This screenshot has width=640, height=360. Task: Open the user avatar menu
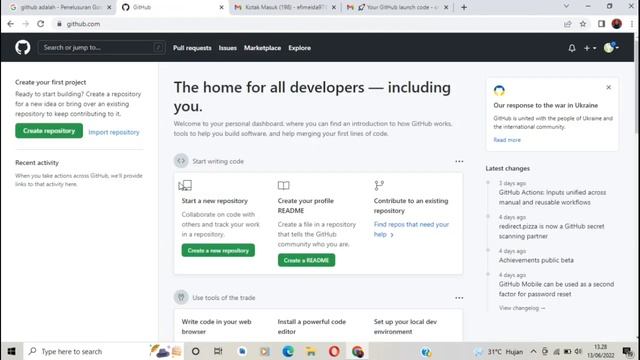tap(611, 48)
